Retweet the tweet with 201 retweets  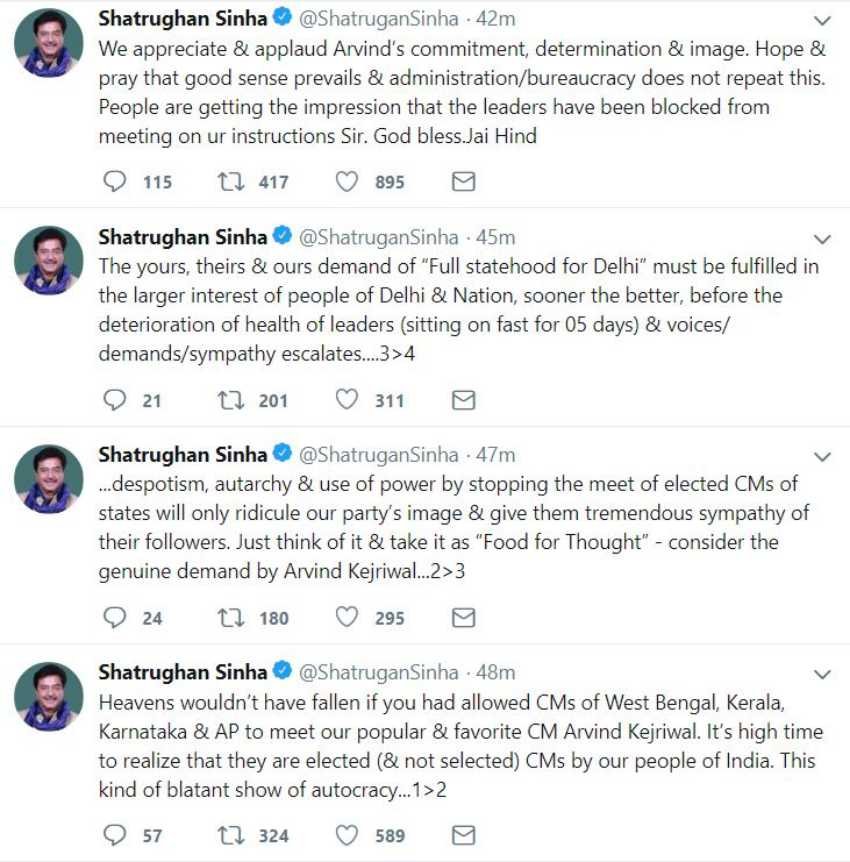point(231,400)
